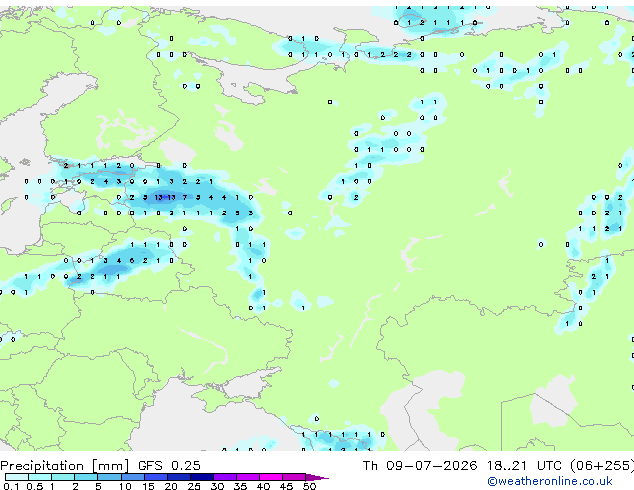The width and height of the screenshot is (634, 490).
Task: Click the "18..21 UTC" time range text
Action: click(x=524, y=465)
